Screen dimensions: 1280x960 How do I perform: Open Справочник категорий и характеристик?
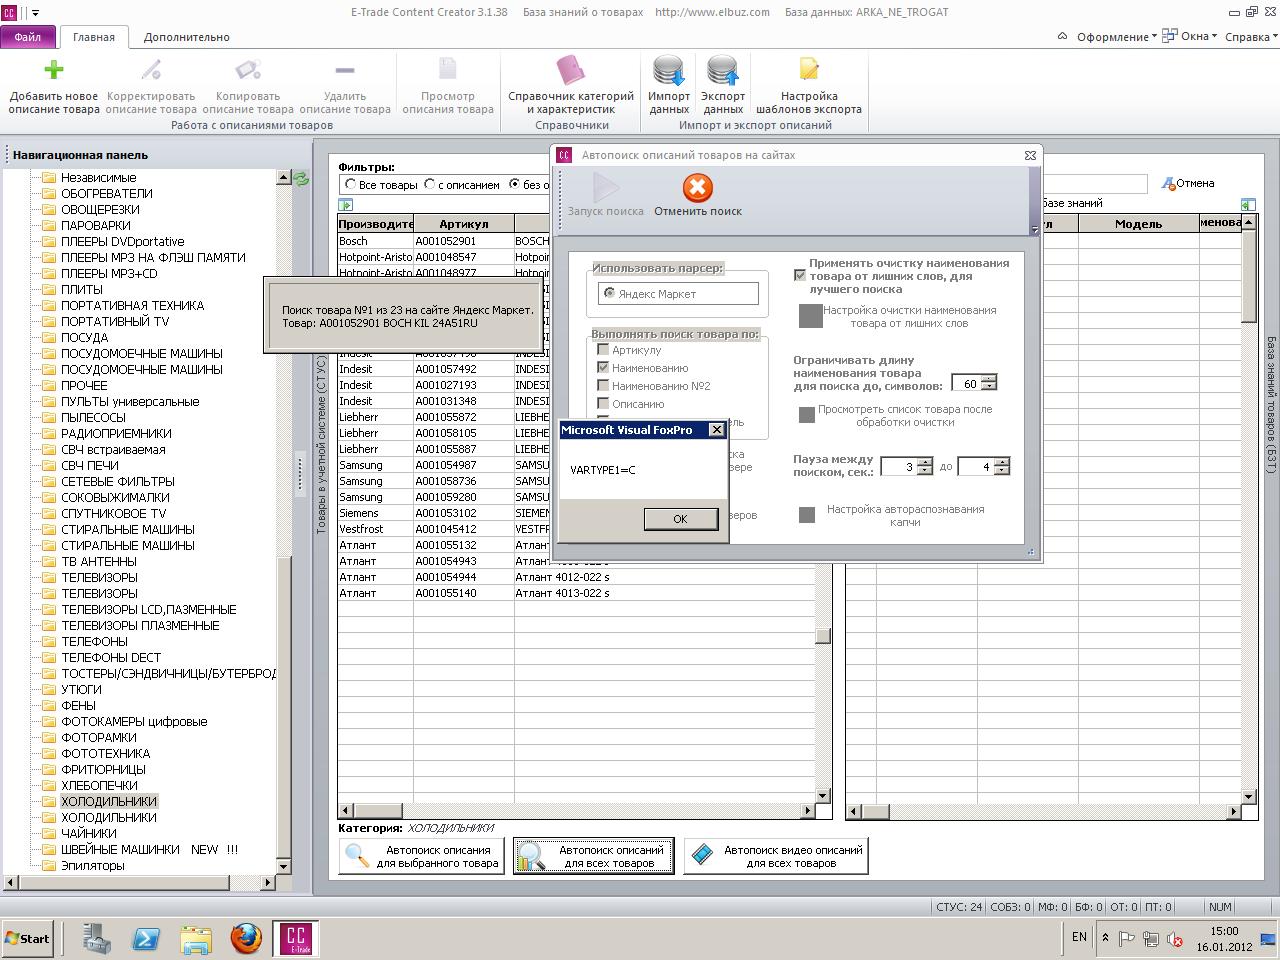(571, 70)
